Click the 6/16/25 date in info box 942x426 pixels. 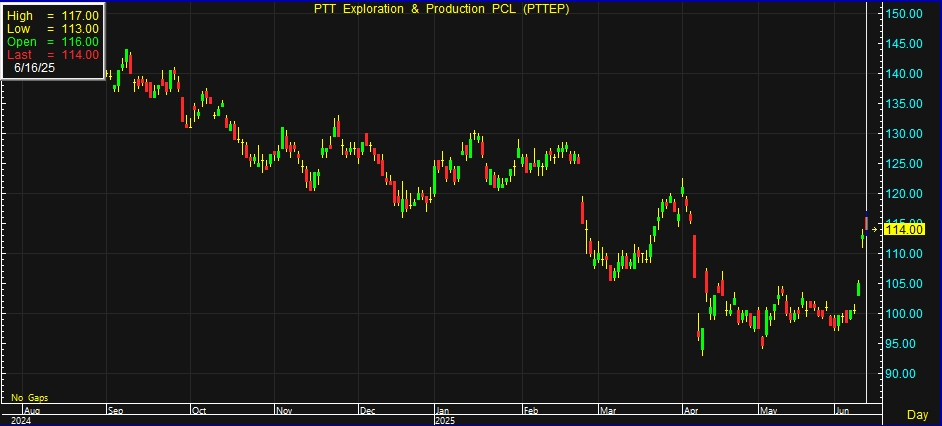tap(36, 68)
